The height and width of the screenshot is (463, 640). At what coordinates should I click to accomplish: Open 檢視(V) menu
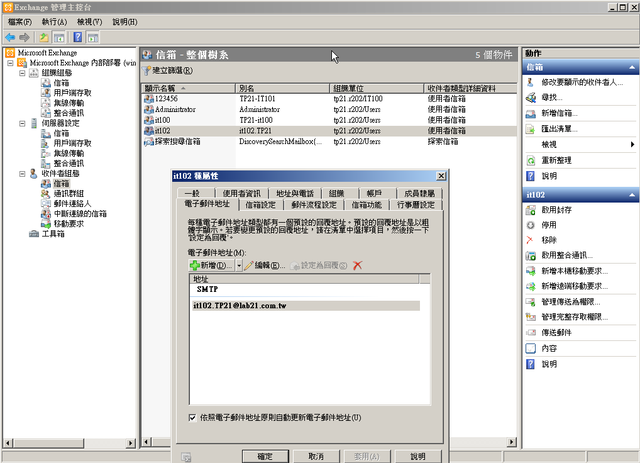(x=89, y=22)
